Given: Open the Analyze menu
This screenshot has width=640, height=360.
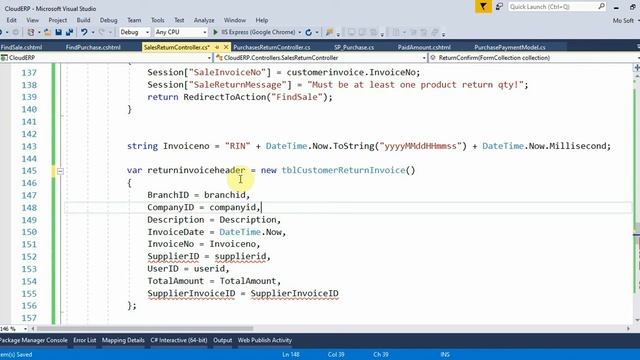Looking at the screenshot, I should pos(204,20).
